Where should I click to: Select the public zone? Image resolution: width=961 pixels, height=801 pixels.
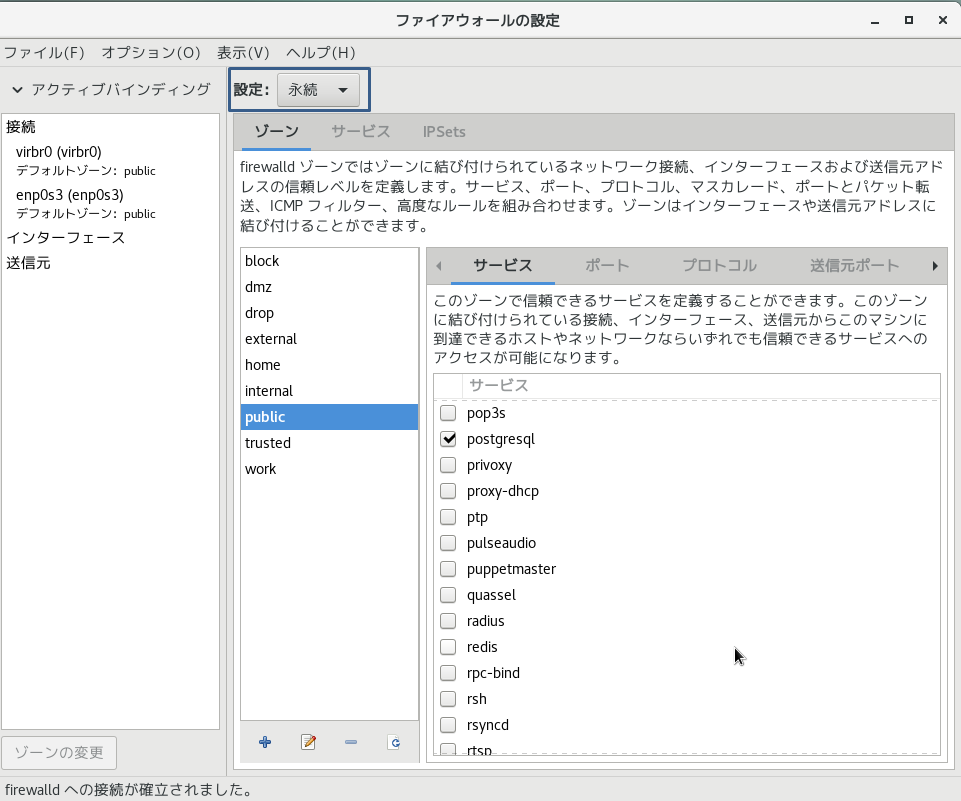[329, 417]
